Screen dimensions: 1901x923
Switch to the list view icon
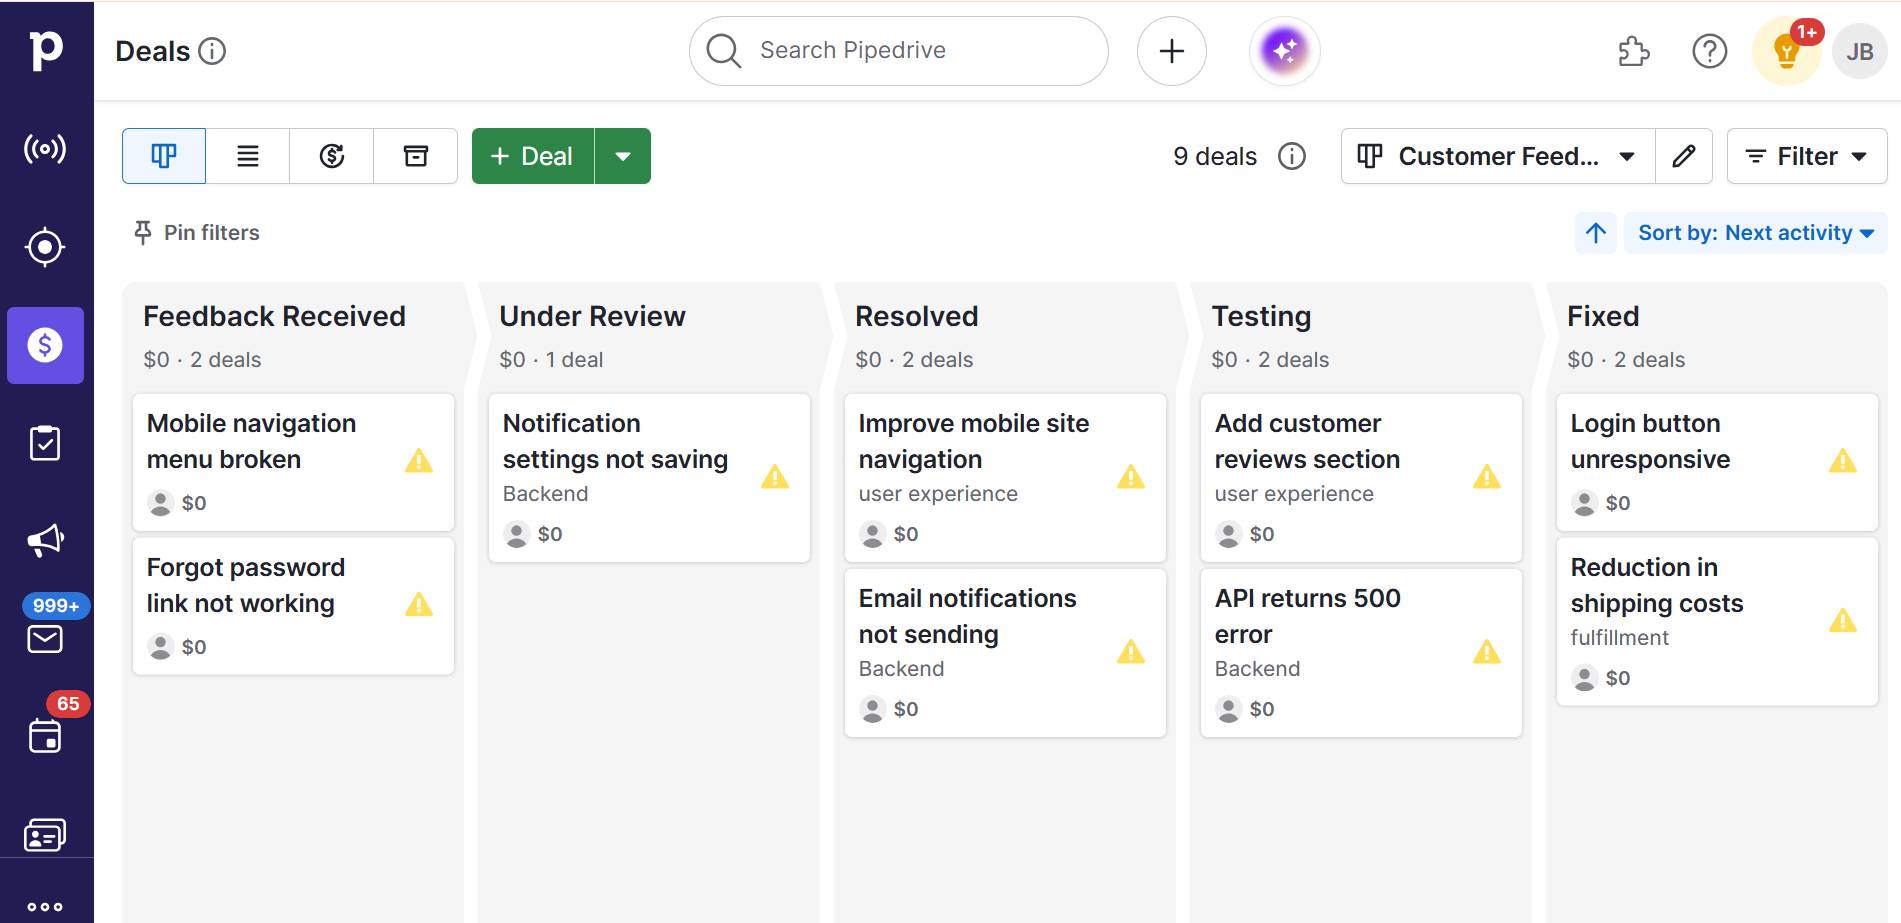[247, 156]
